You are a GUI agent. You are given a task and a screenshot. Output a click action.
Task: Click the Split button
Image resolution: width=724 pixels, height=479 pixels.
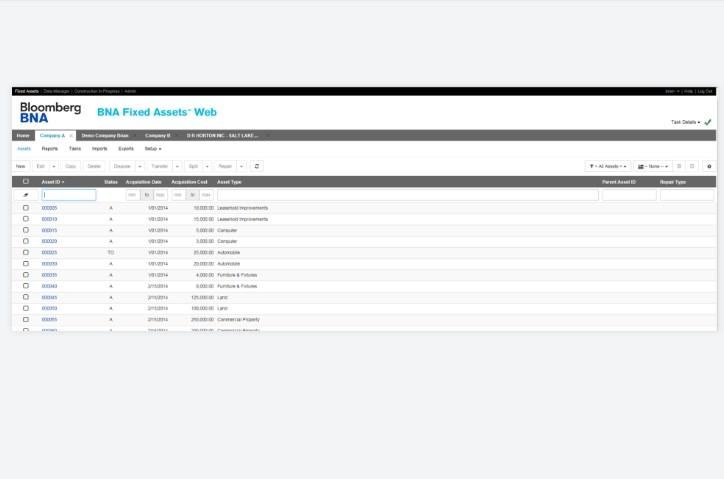193,166
